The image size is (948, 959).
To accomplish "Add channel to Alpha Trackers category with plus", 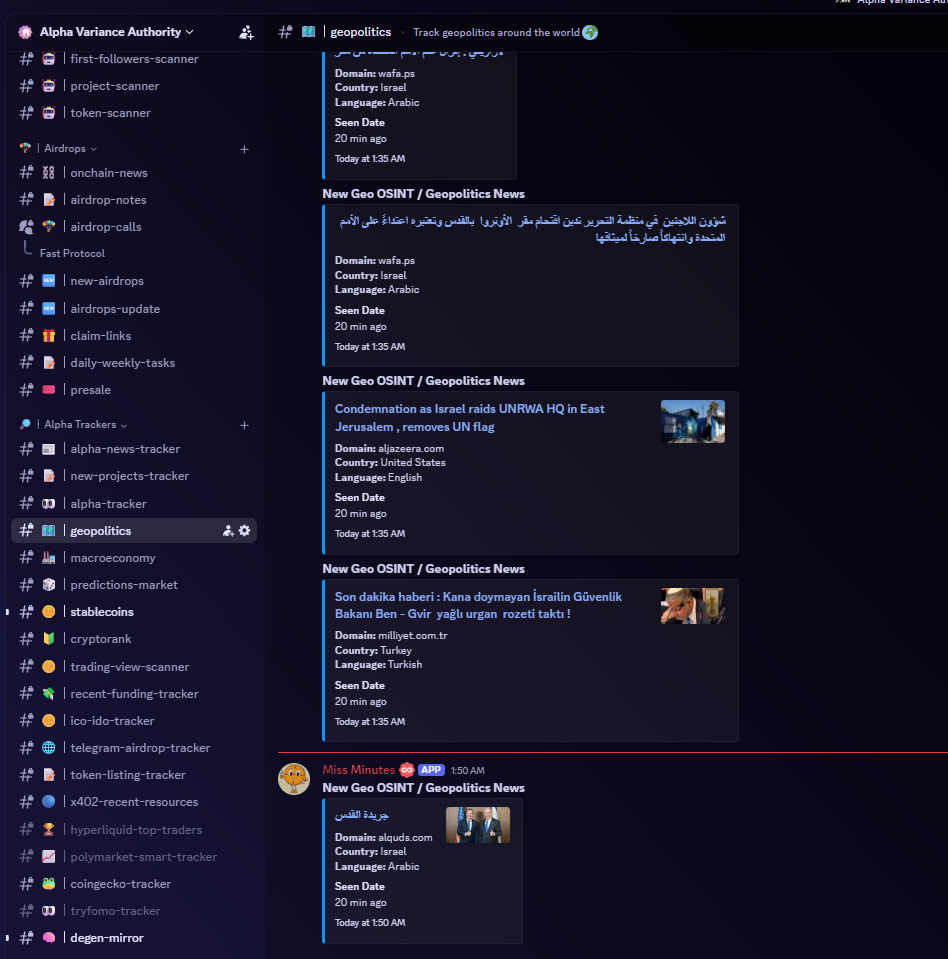I will [x=244, y=425].
